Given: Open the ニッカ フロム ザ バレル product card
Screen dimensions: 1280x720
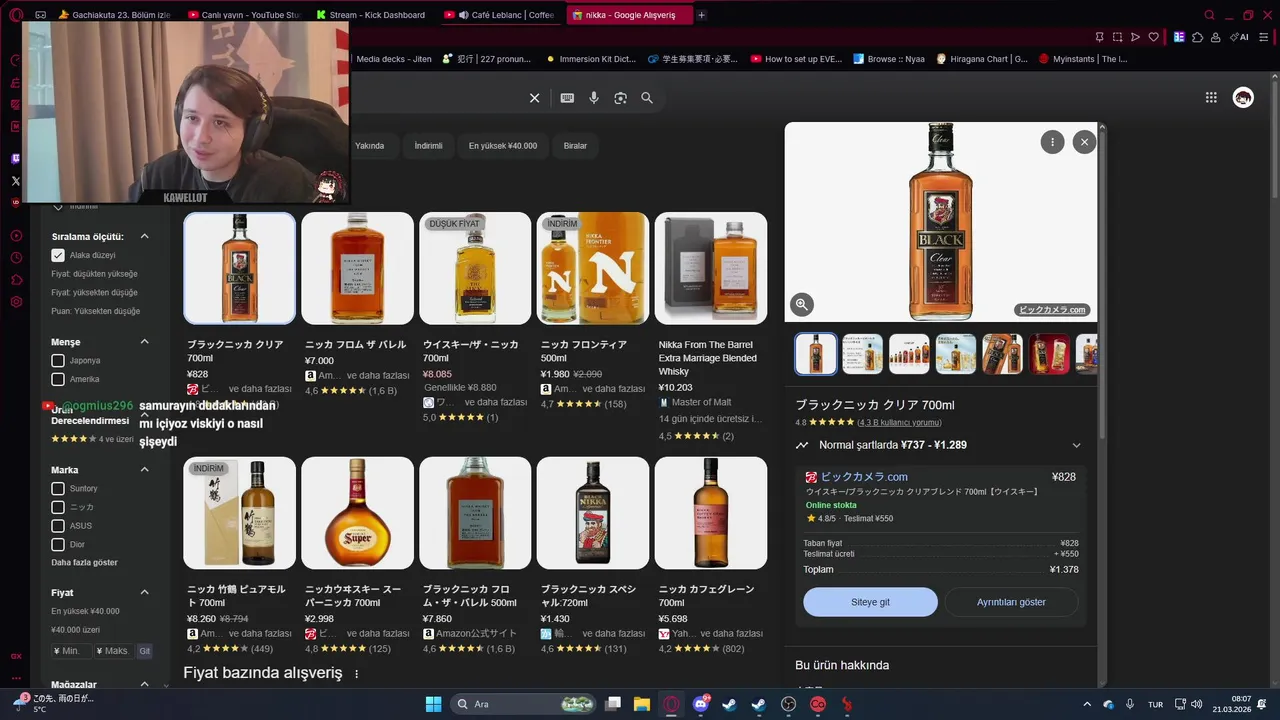Looking at the screenshot, I should [x=357, y=304].
